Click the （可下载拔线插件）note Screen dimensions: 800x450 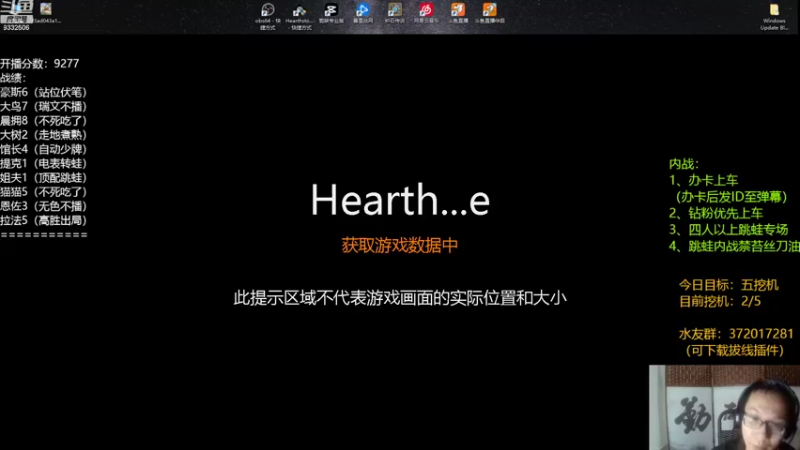[734, 351]
